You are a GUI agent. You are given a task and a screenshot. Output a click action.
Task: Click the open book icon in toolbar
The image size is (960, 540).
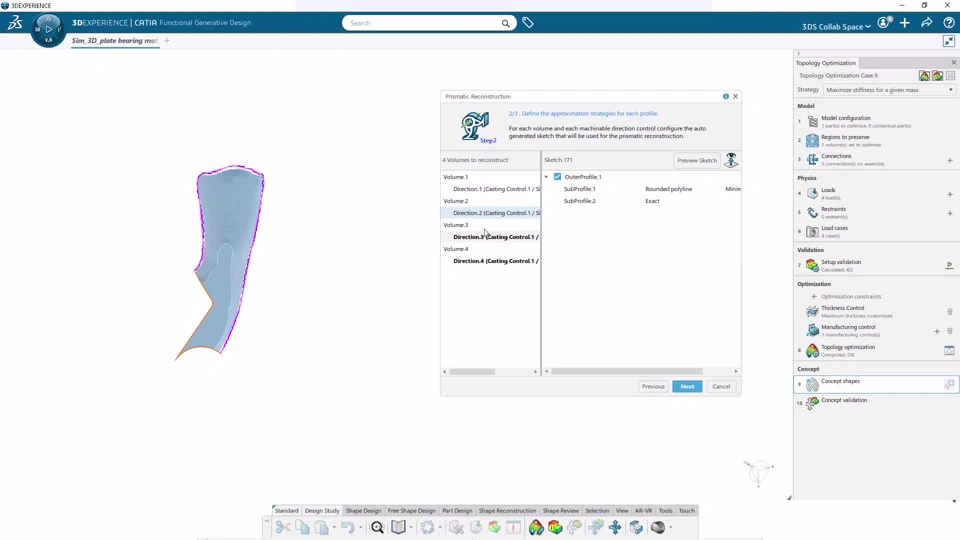[x=399, y=527]
